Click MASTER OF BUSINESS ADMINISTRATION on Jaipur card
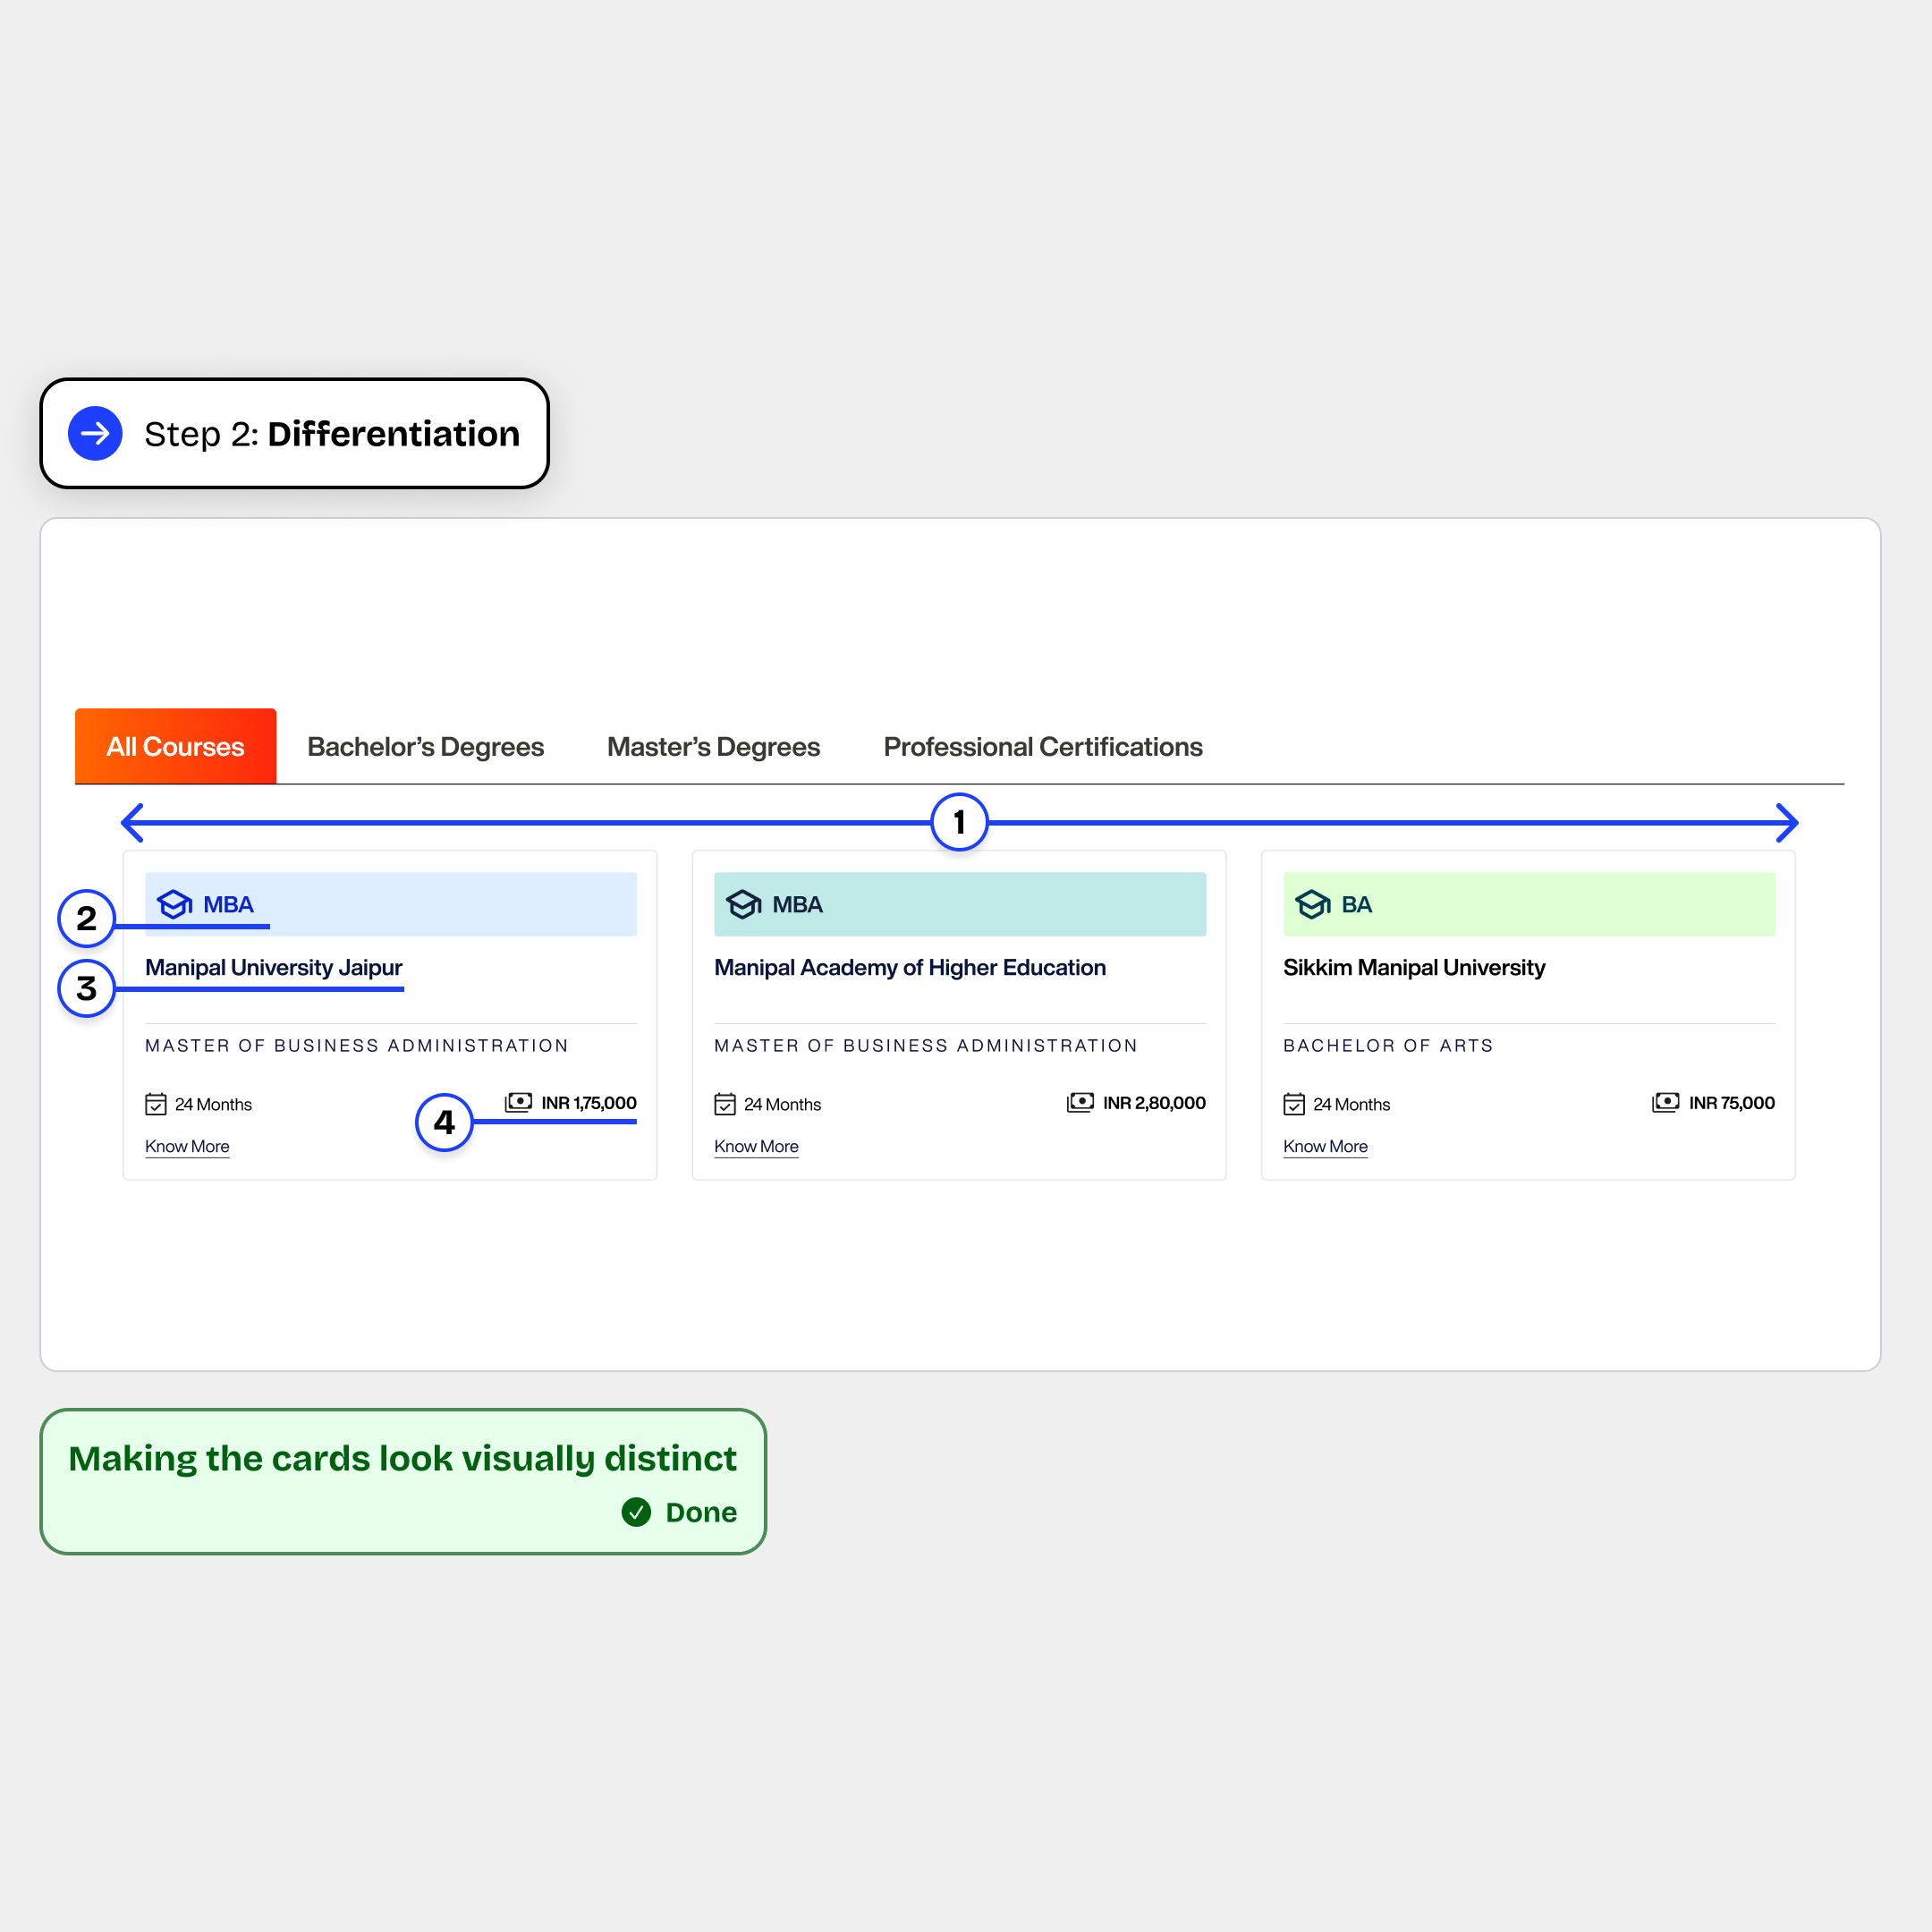The image size is (1932, 1932). [357, 1045]
